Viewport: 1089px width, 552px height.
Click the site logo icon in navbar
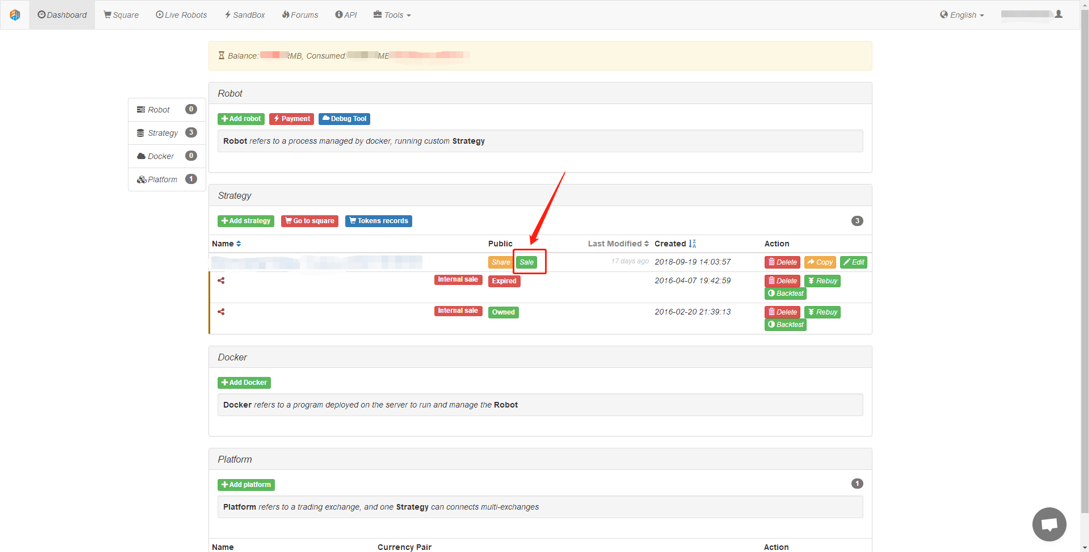(x=15, y=15)
